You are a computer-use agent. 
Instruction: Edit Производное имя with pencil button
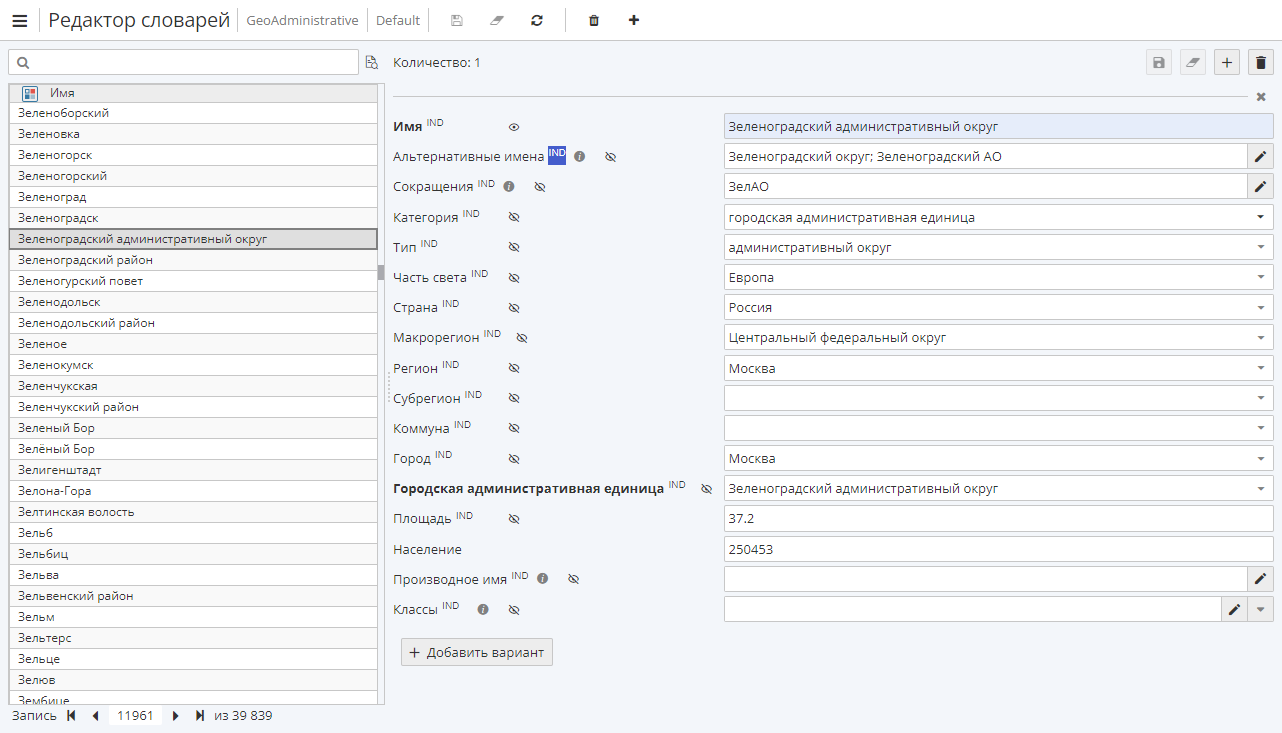click(1261, 578)
